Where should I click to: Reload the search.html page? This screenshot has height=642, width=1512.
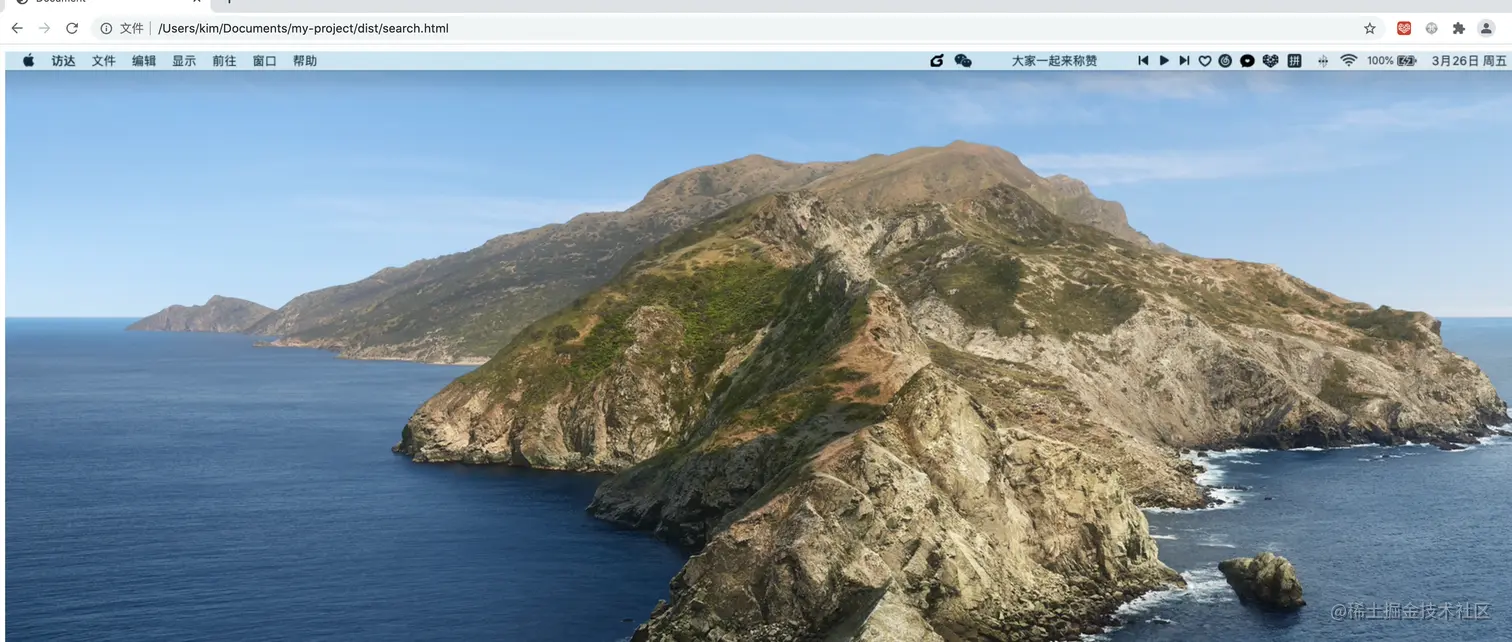[x=72, y=28]
